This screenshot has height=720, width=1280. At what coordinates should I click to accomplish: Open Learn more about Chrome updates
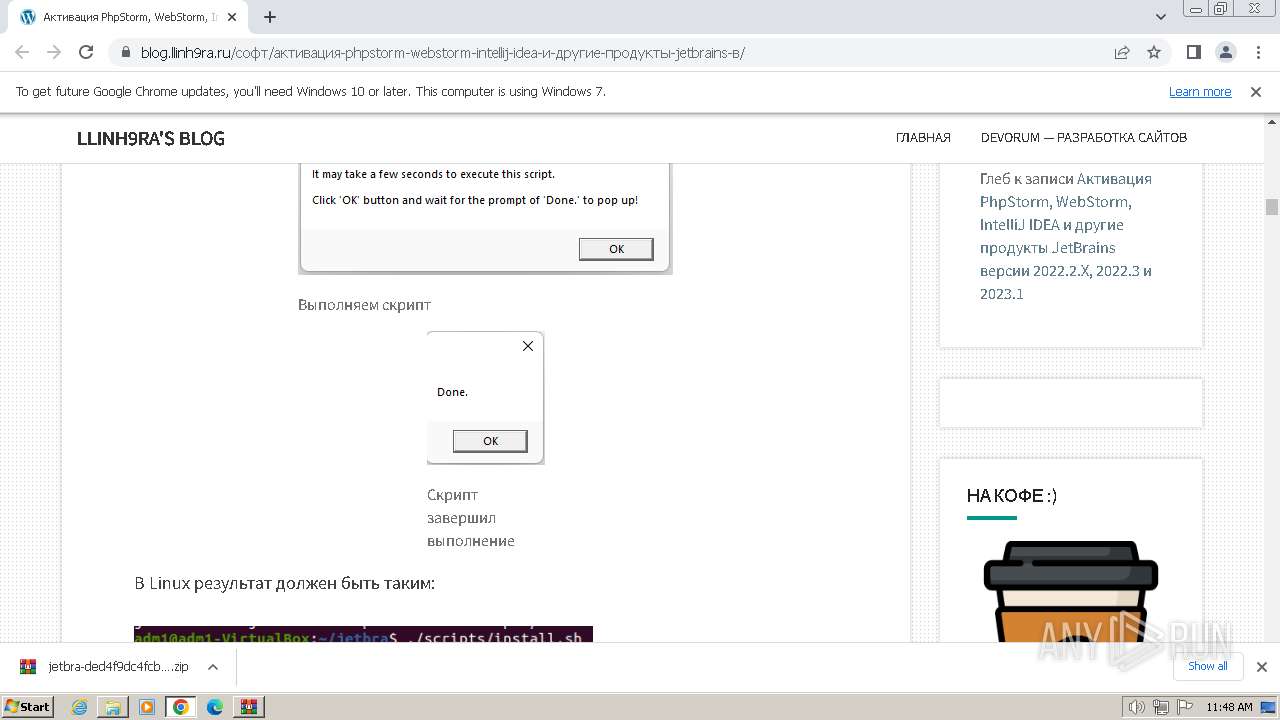[1200, 91]
